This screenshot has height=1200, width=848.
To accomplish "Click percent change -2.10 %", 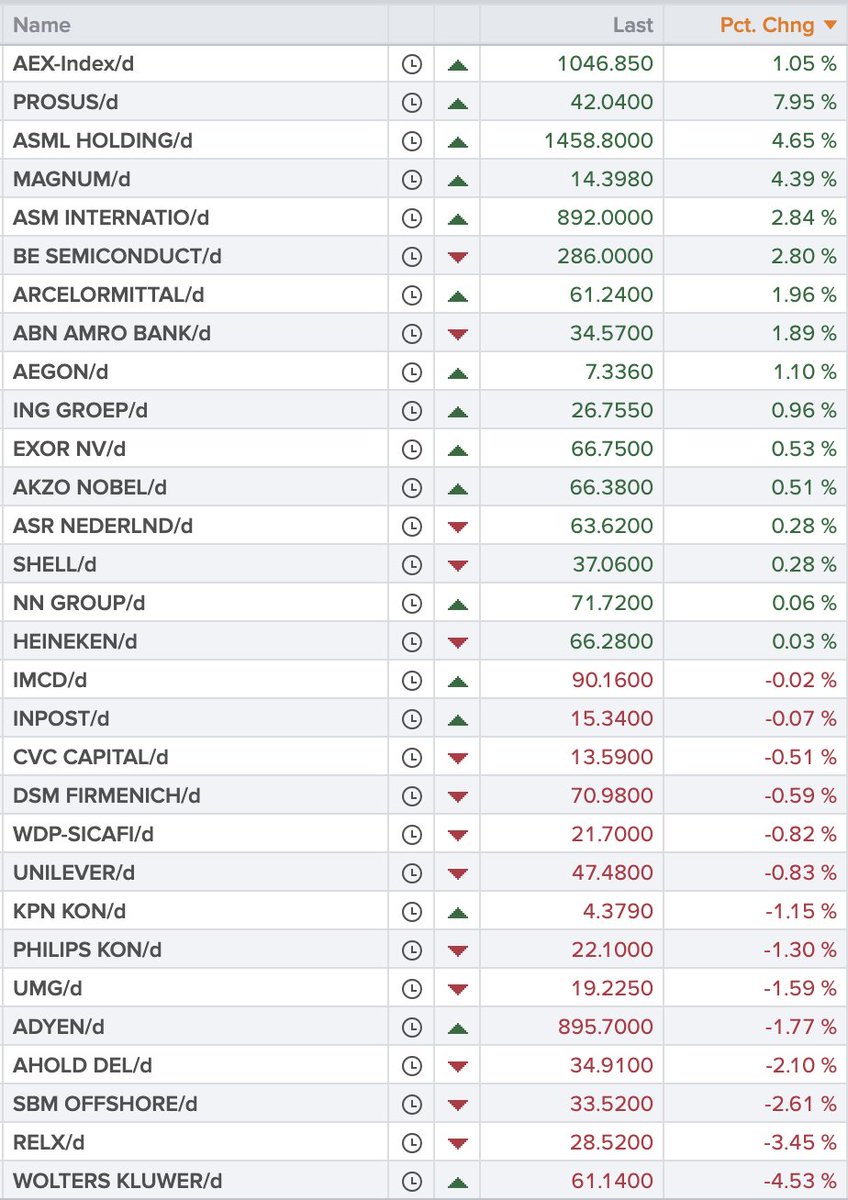I will point(801,1066).
